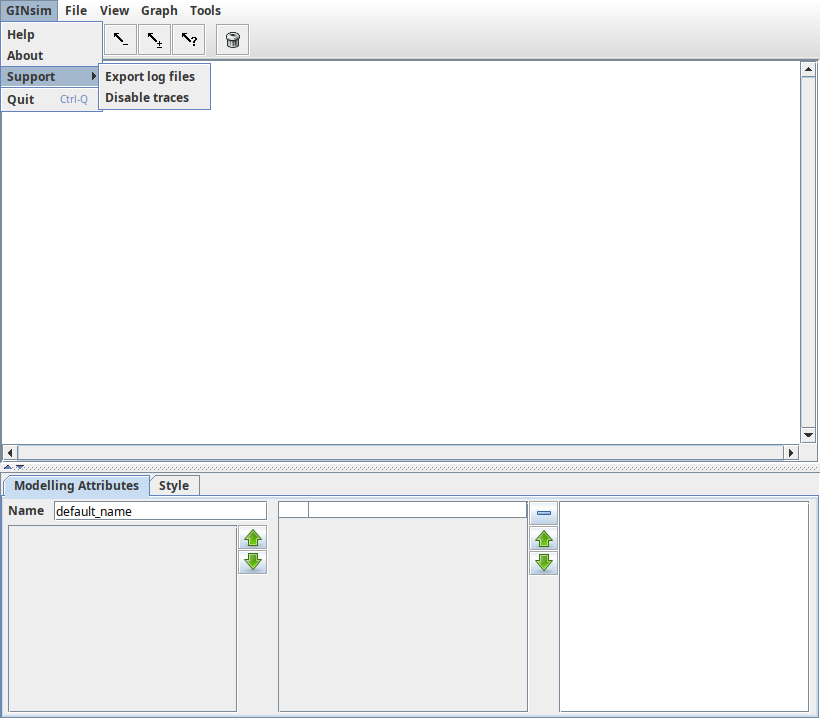Collapse the bottom panel using the splitter arrow
This screenshot has height=719, width=820.
[x=19, y=467]
